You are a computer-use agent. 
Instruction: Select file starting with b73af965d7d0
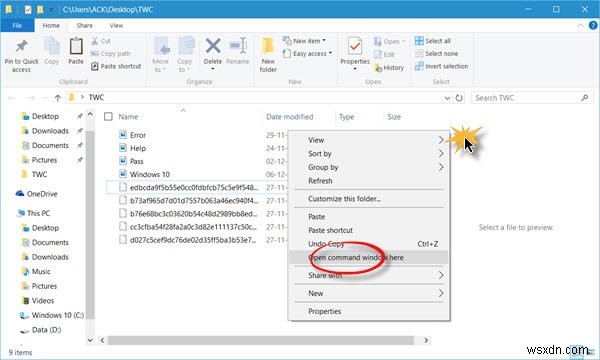188,200
